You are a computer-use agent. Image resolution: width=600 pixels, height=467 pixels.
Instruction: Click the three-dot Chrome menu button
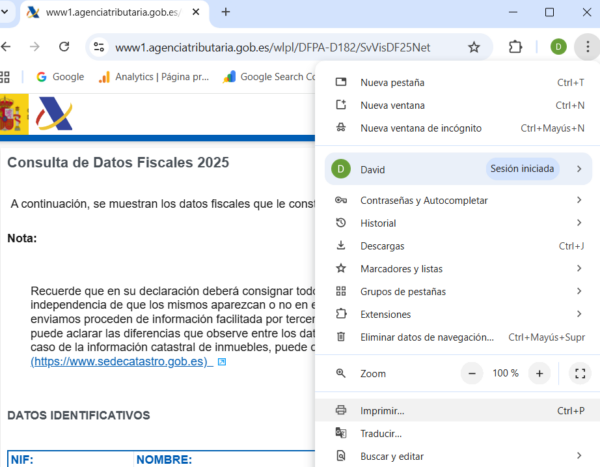tap(587, 47)
